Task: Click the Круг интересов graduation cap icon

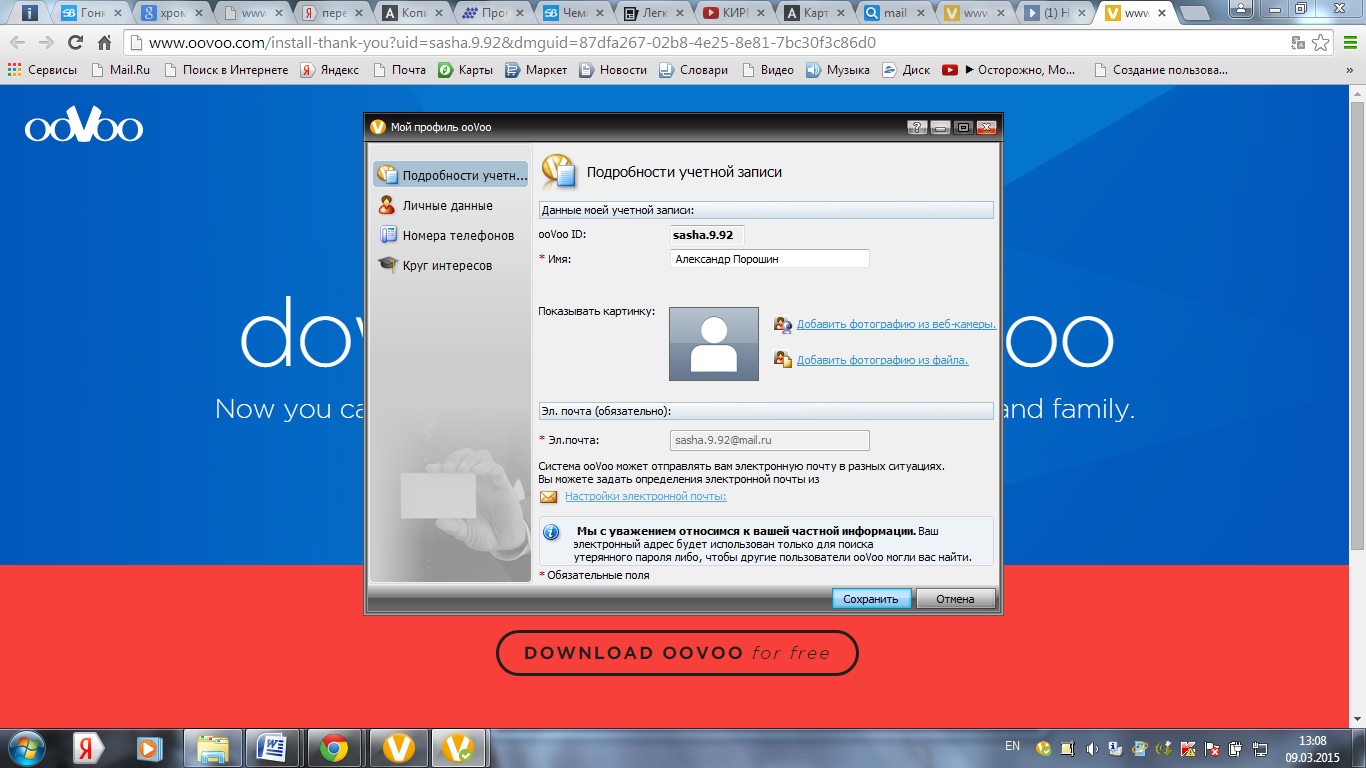Action: tap(387, 265)
